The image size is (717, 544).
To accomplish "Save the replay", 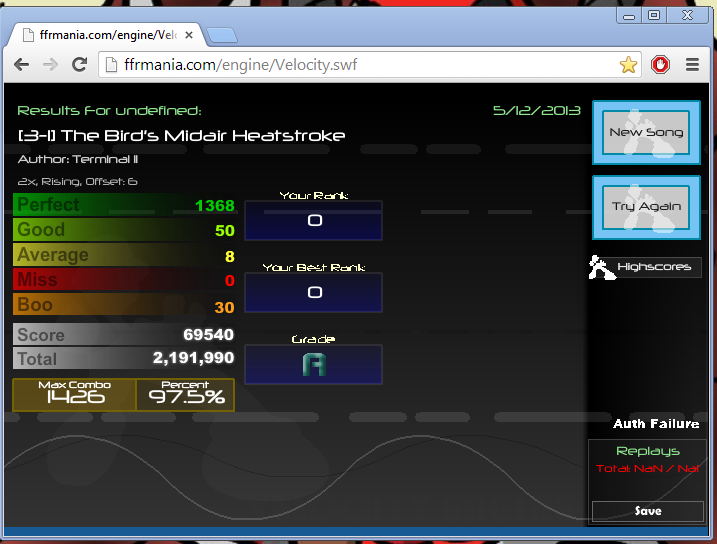I will tap(647, 511).
